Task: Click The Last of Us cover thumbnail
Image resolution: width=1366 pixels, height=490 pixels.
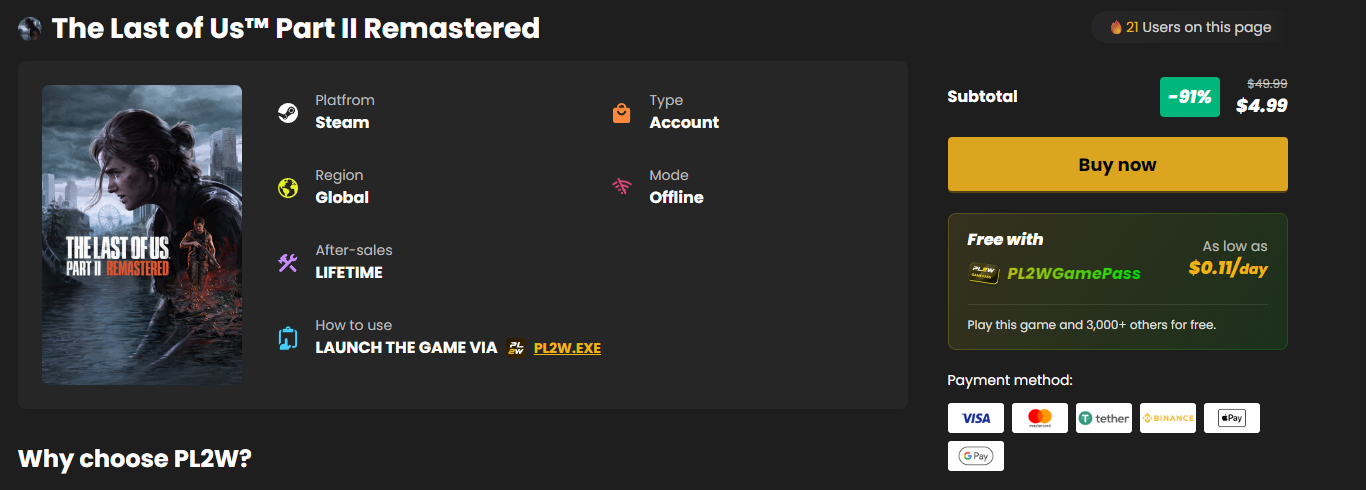Action: pos(142,235)
